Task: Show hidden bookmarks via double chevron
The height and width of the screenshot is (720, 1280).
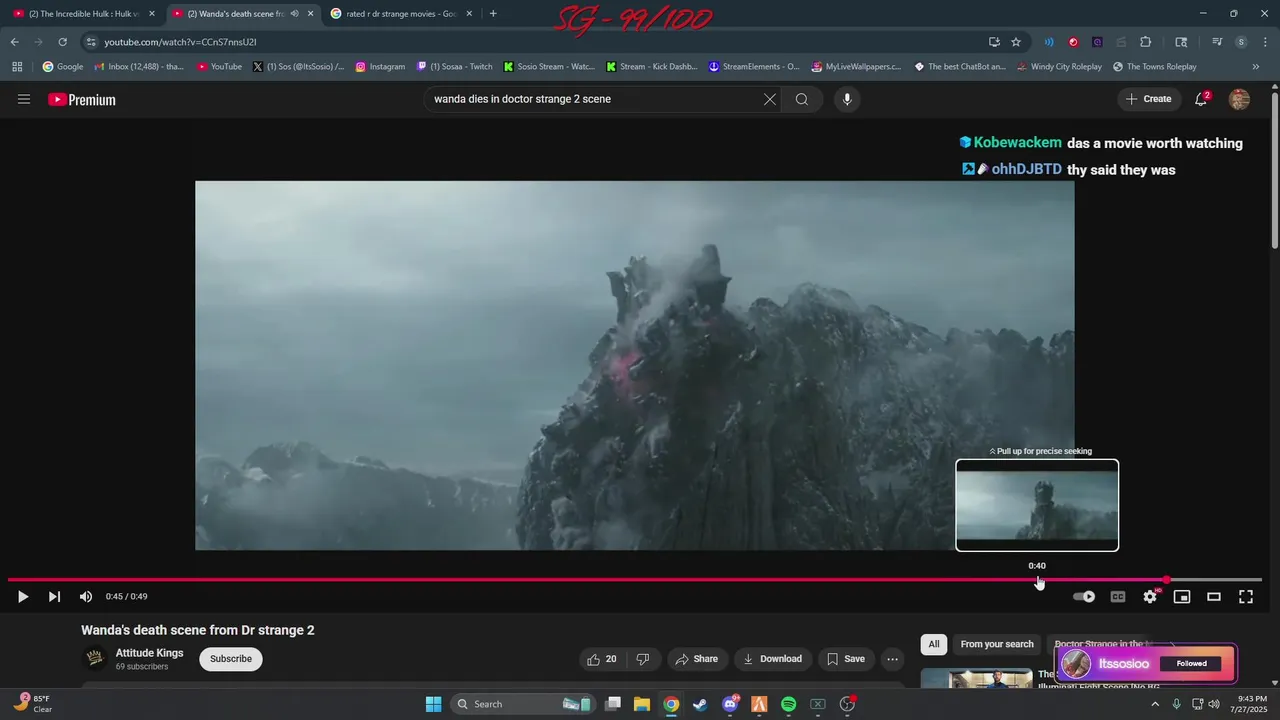Action: tap(1256, 67)
